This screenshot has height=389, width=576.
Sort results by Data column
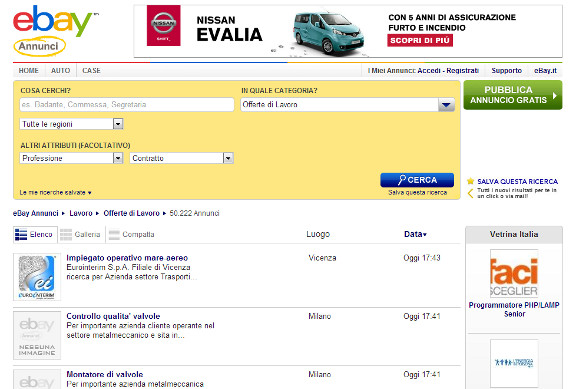[415, 234]
